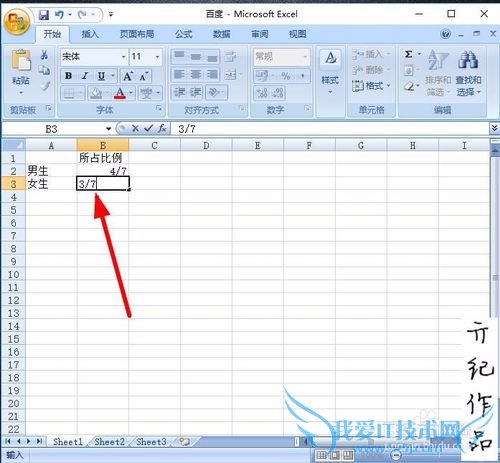The image size is (500, 463).
Task: Cancel cell entry with X button
Action: pyautogui.click(x=135, y=129)
